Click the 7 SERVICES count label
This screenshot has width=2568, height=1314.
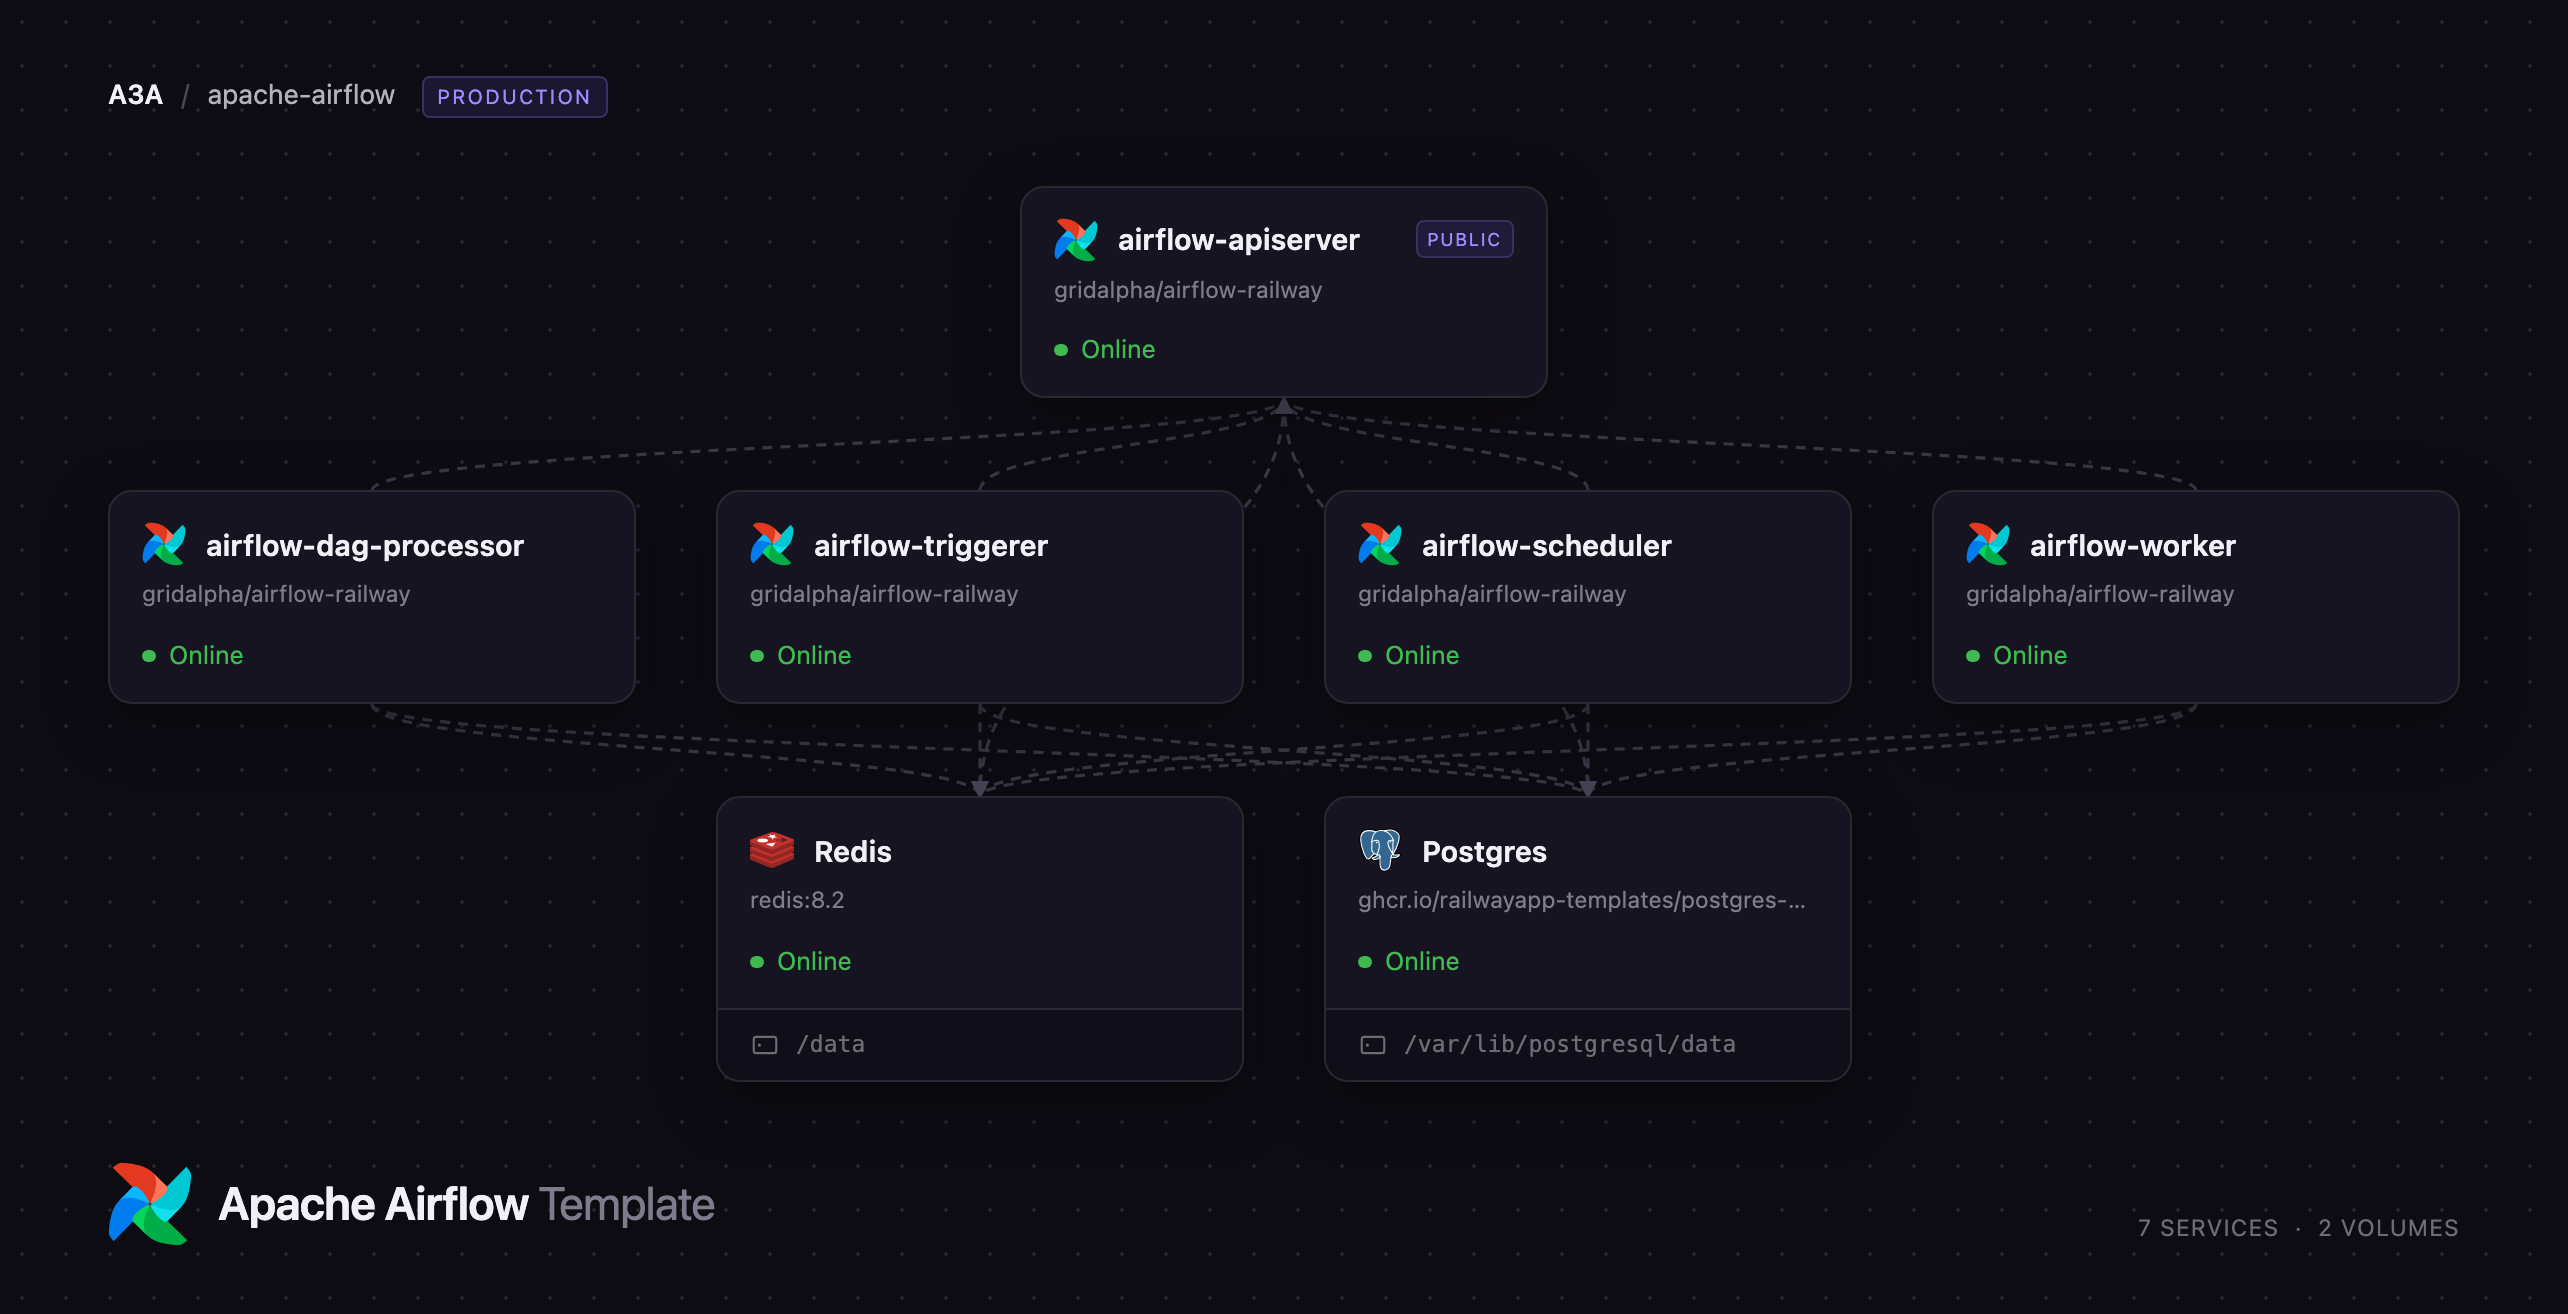click(x=2208, y=1229)
